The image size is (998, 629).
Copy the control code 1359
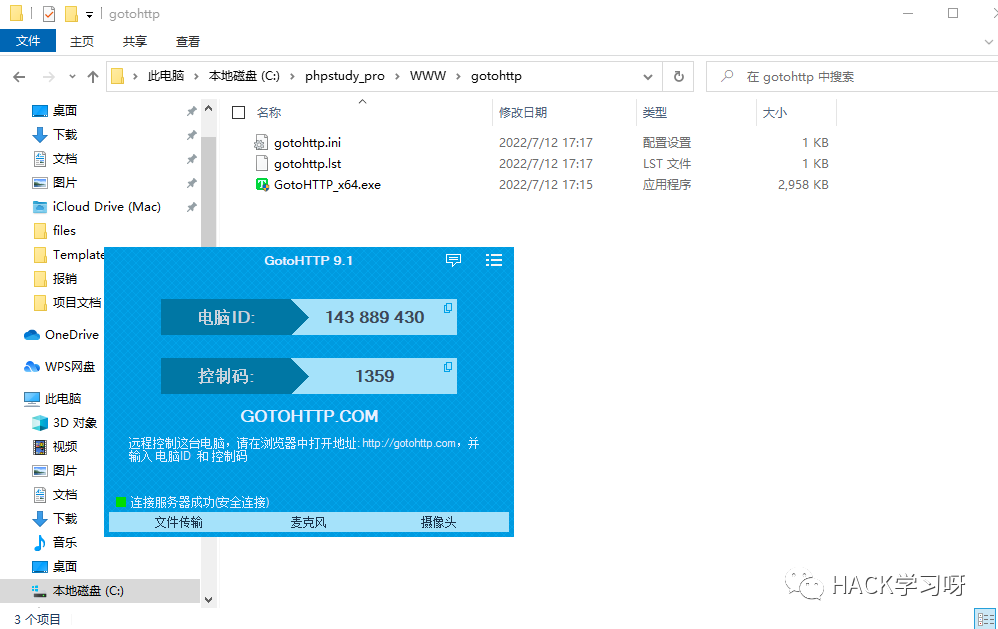(448, 367)
